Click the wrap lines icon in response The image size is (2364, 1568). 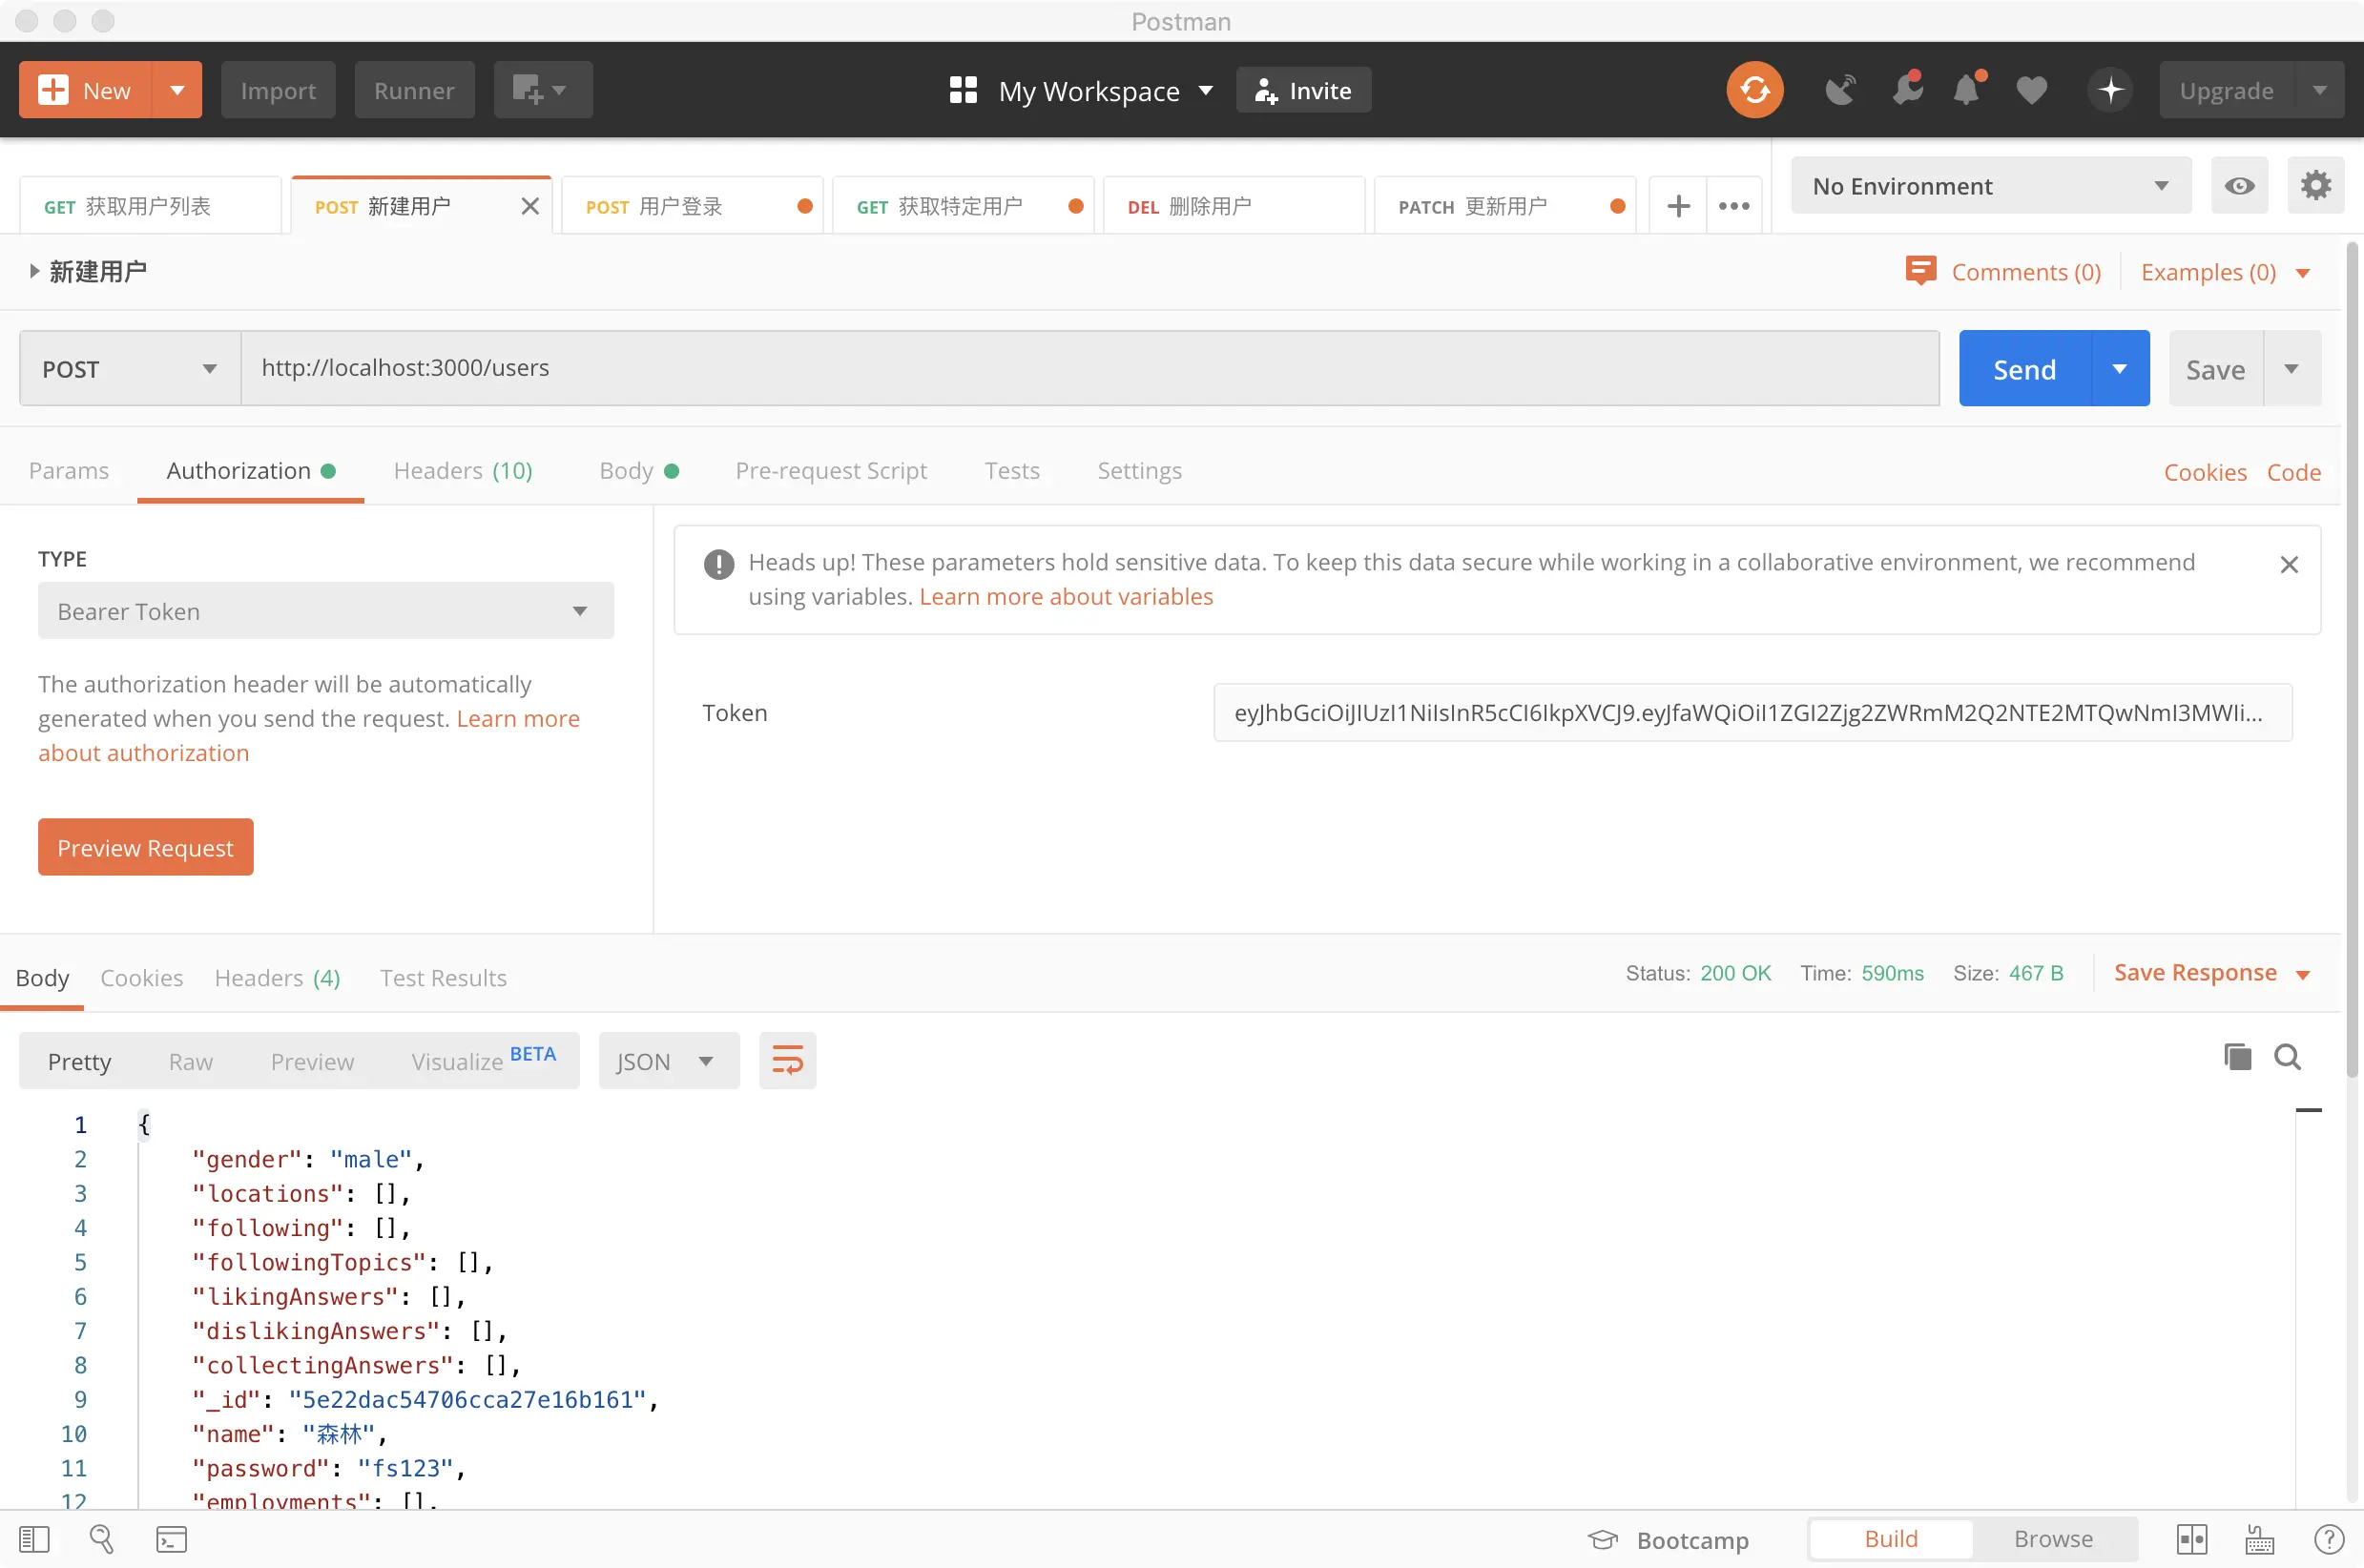(x=787, y=1060)
